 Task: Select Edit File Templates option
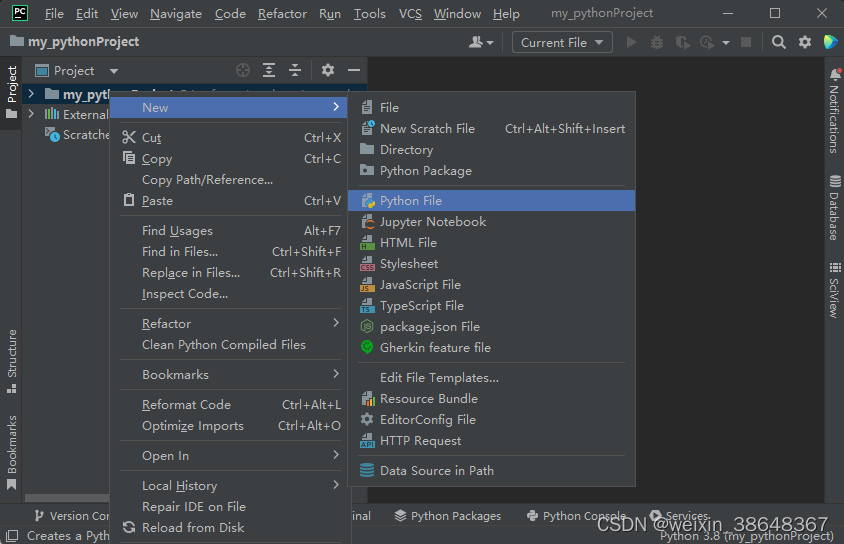491,378
